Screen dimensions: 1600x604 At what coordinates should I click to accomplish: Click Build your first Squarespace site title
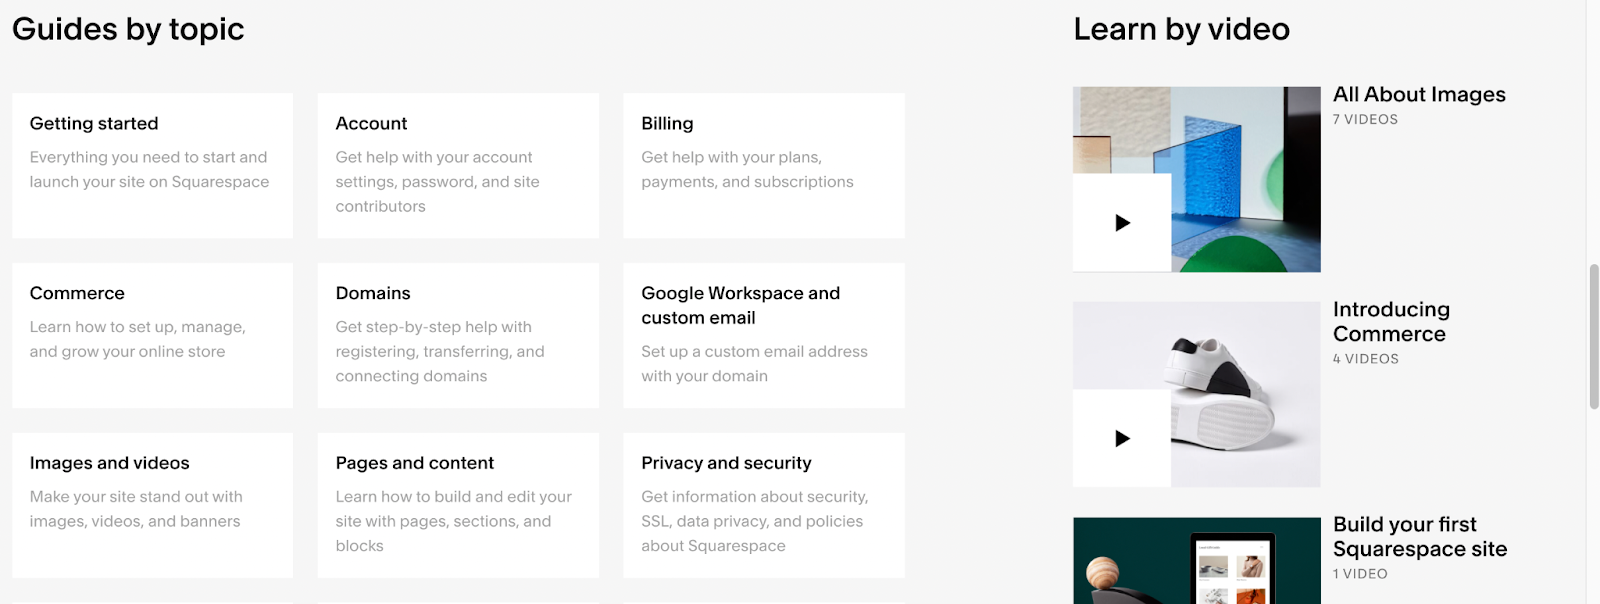[1420, 537]
